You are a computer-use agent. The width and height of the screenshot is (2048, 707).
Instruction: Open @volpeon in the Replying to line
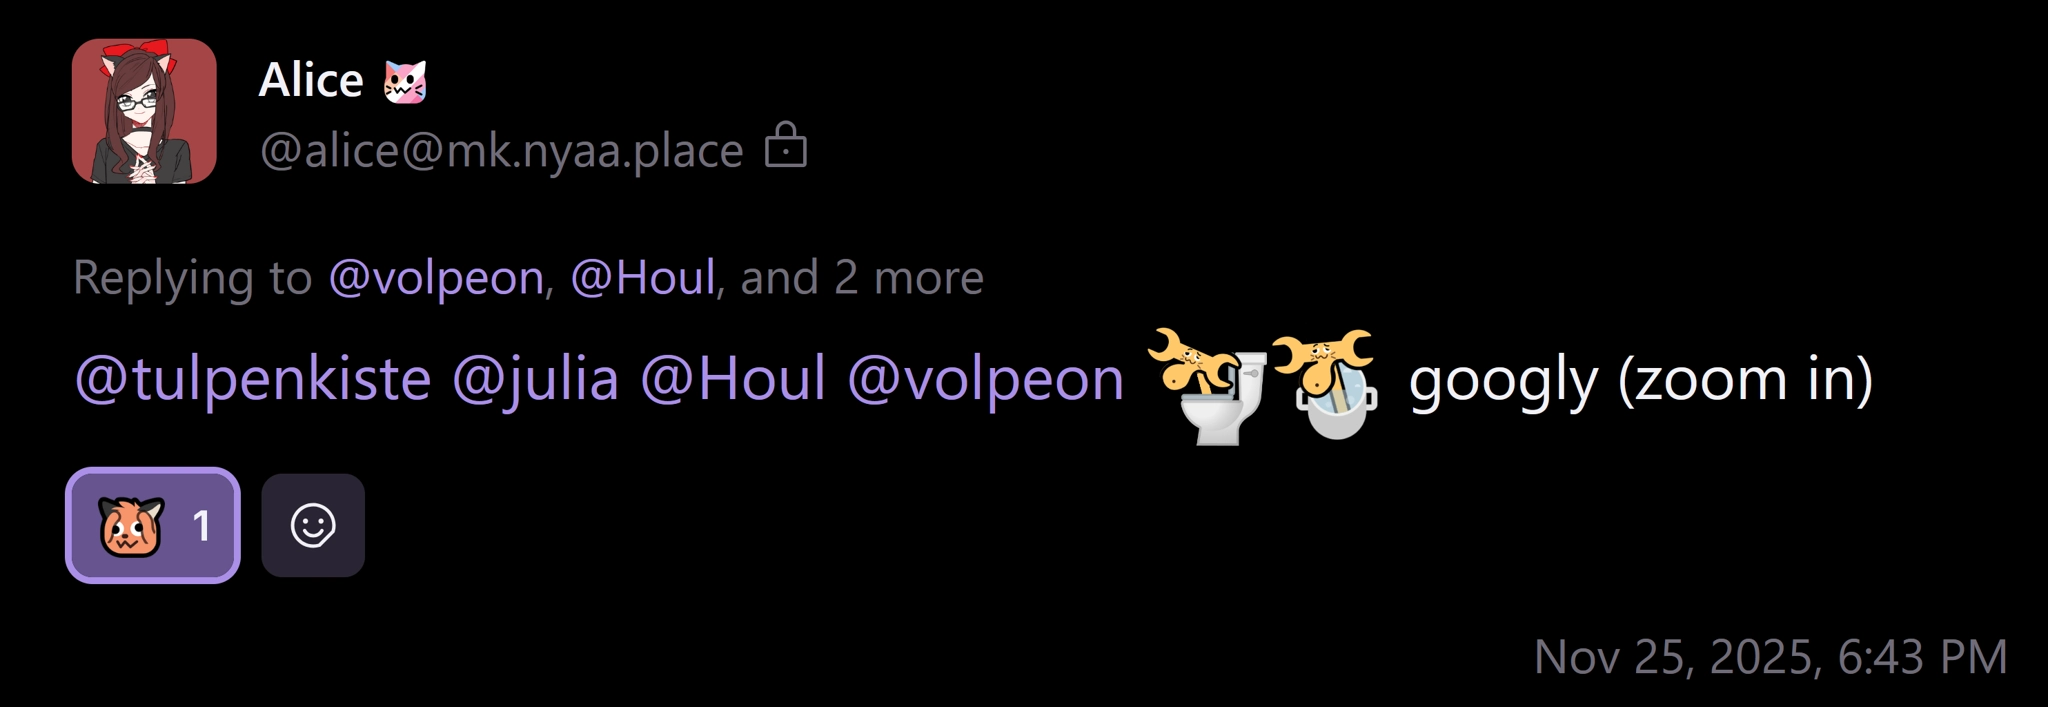pyautogui.click(x=436, y=277)
